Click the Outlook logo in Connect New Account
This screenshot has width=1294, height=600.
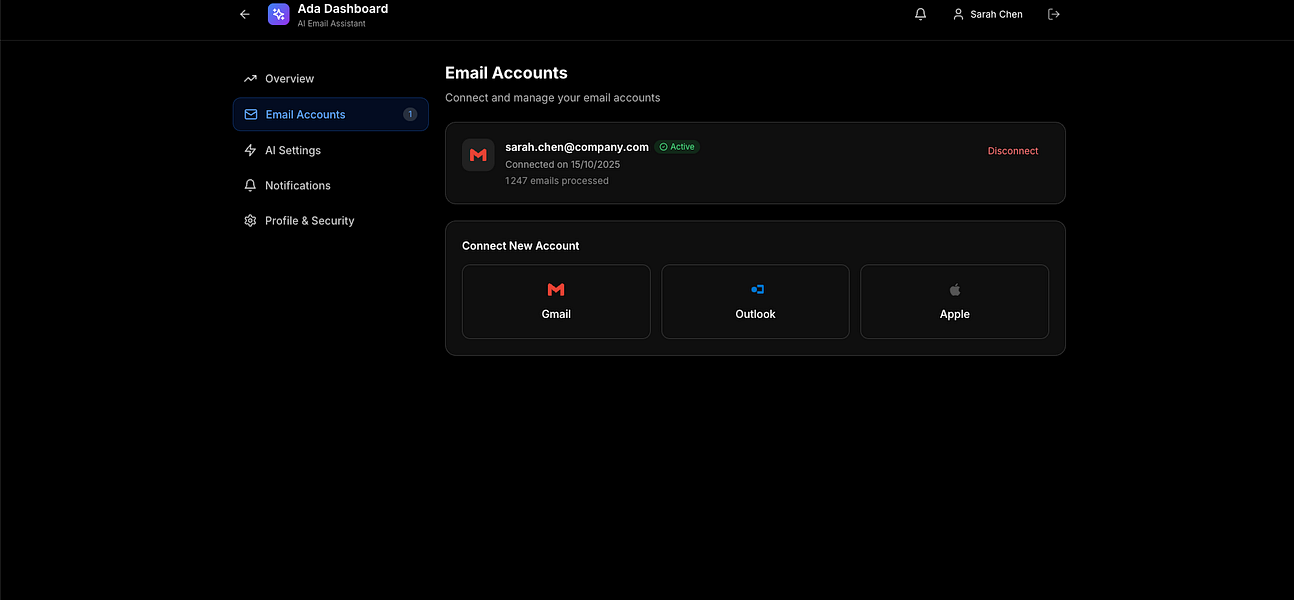pyautogui.click(x=757, y=289)
